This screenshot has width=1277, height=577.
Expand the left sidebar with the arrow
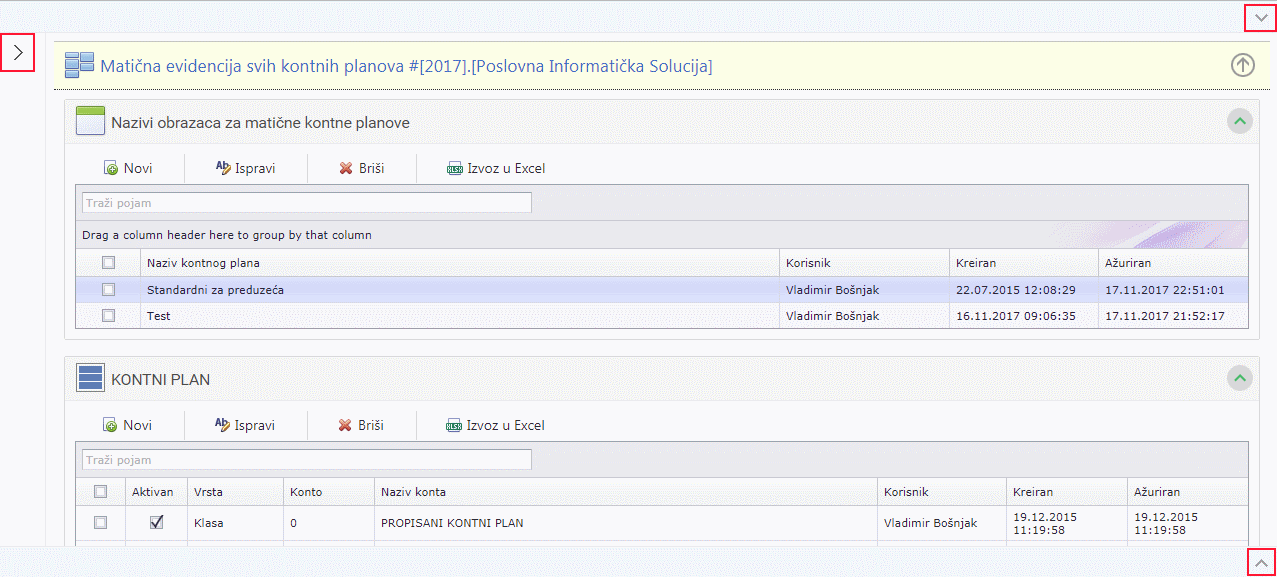click(x=18, y=53)
